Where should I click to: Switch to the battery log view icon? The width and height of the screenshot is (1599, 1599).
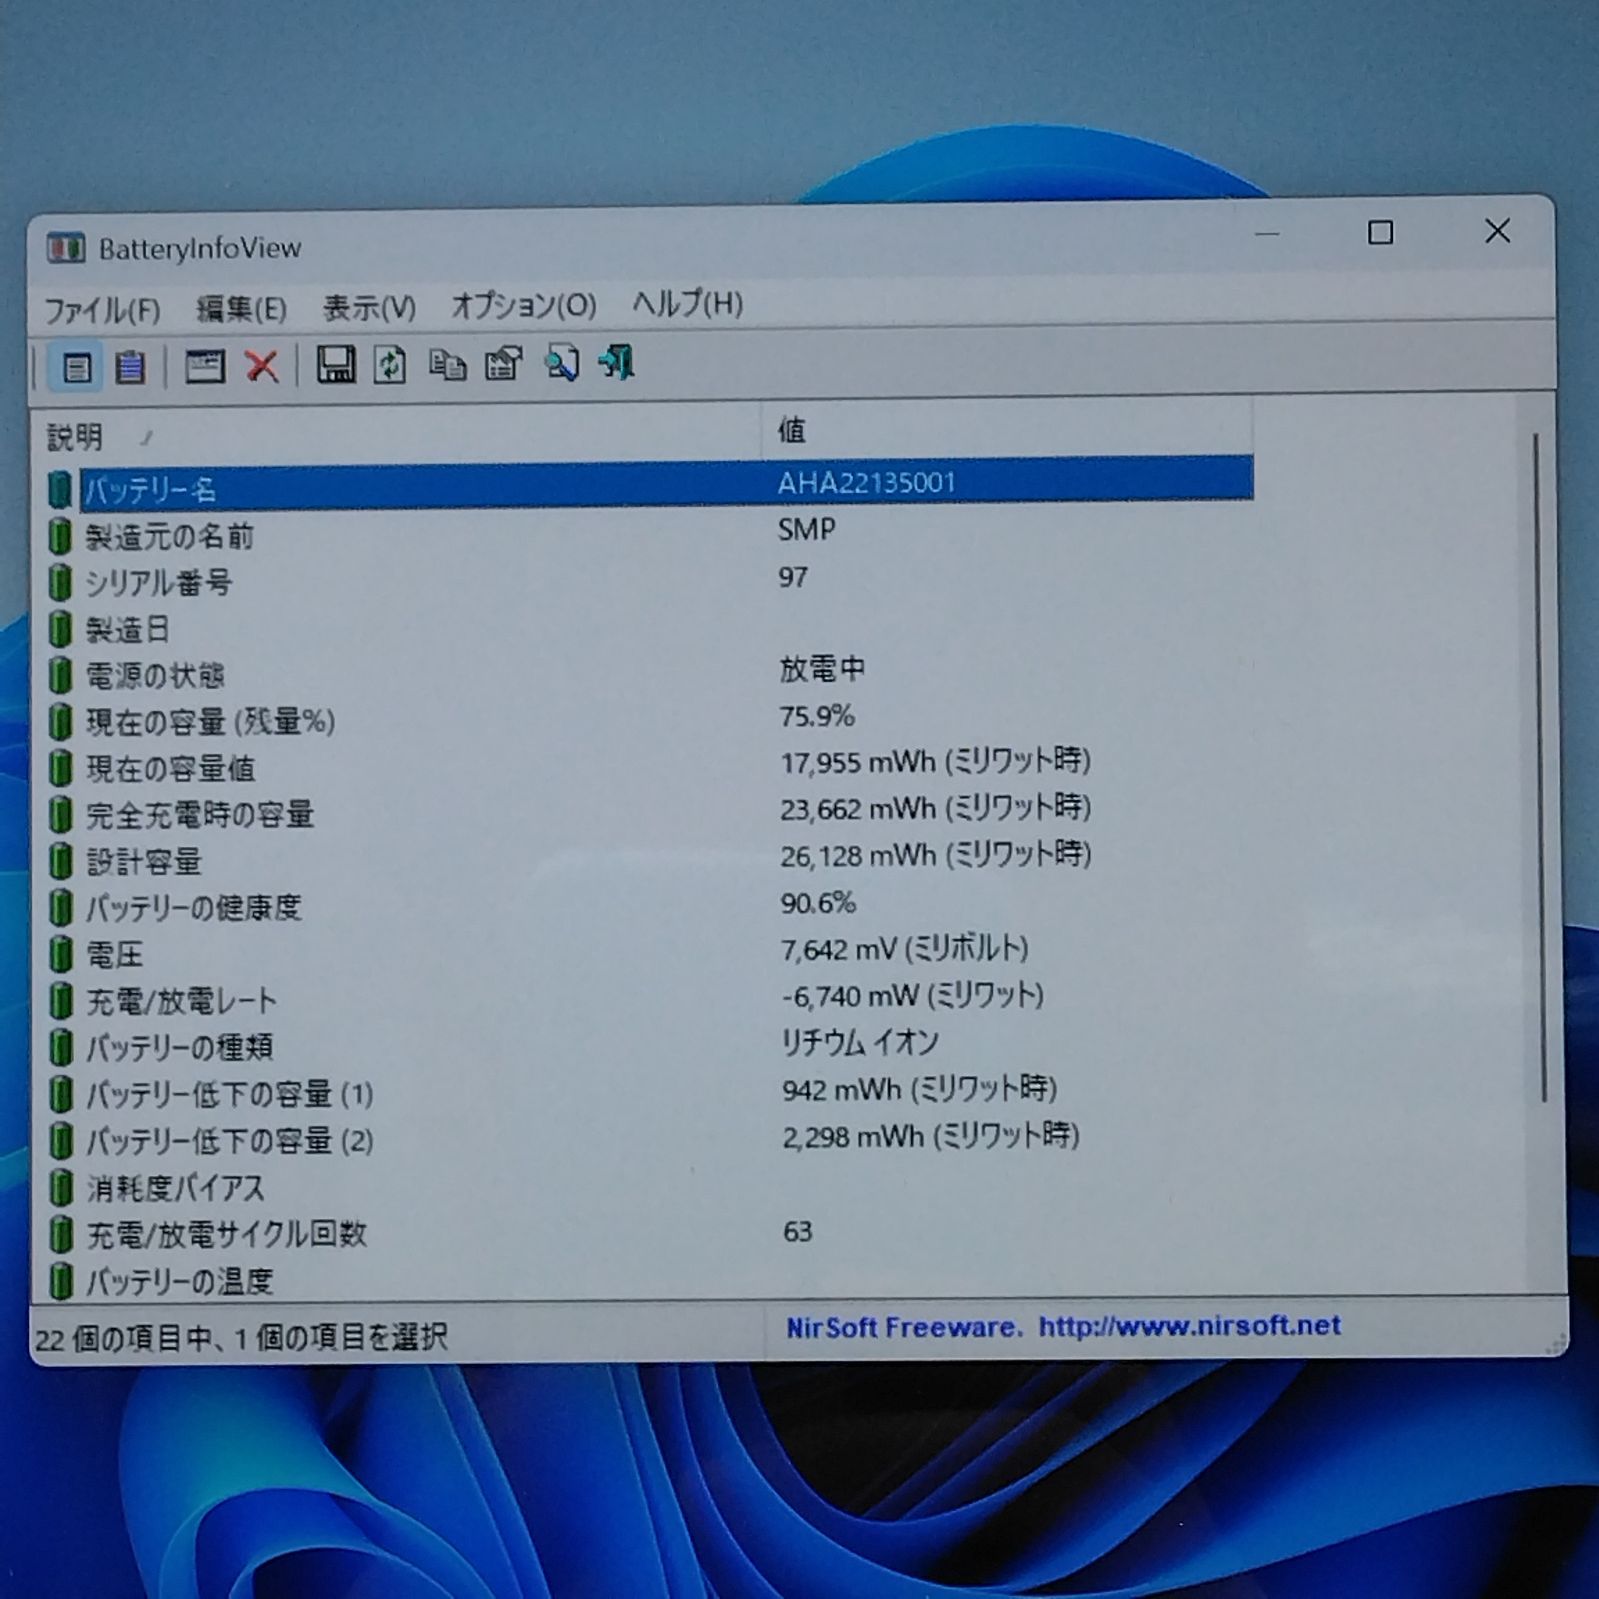point(130,368)
